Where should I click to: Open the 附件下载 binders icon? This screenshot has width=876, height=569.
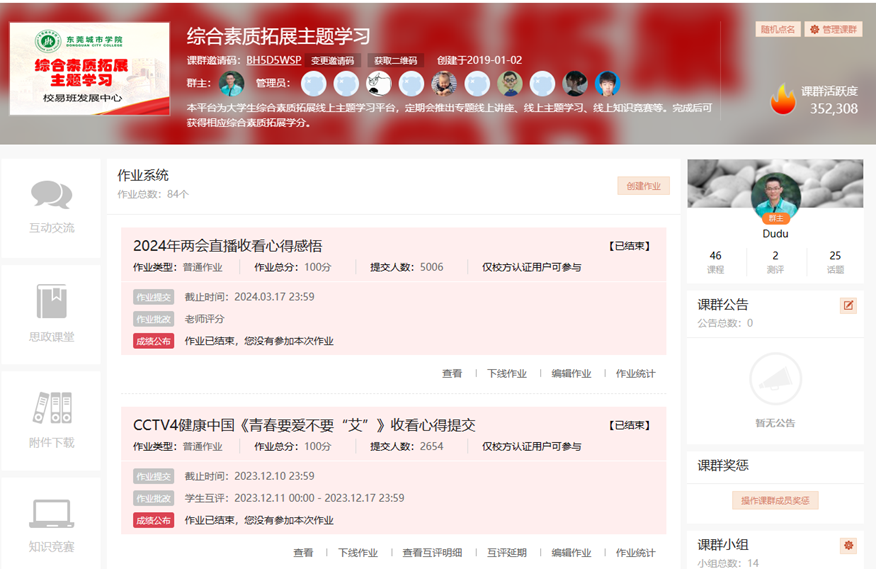[51, 407]
